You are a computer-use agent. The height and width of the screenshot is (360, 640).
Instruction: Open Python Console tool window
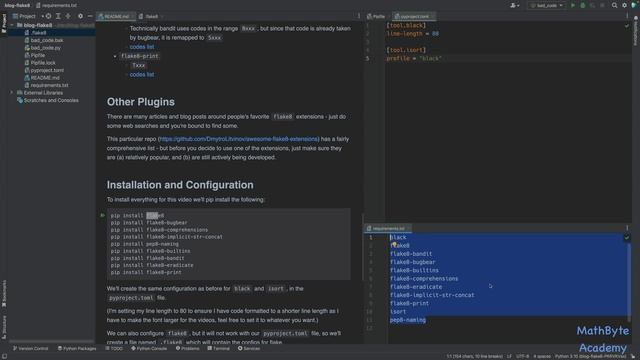pos(149,349)
